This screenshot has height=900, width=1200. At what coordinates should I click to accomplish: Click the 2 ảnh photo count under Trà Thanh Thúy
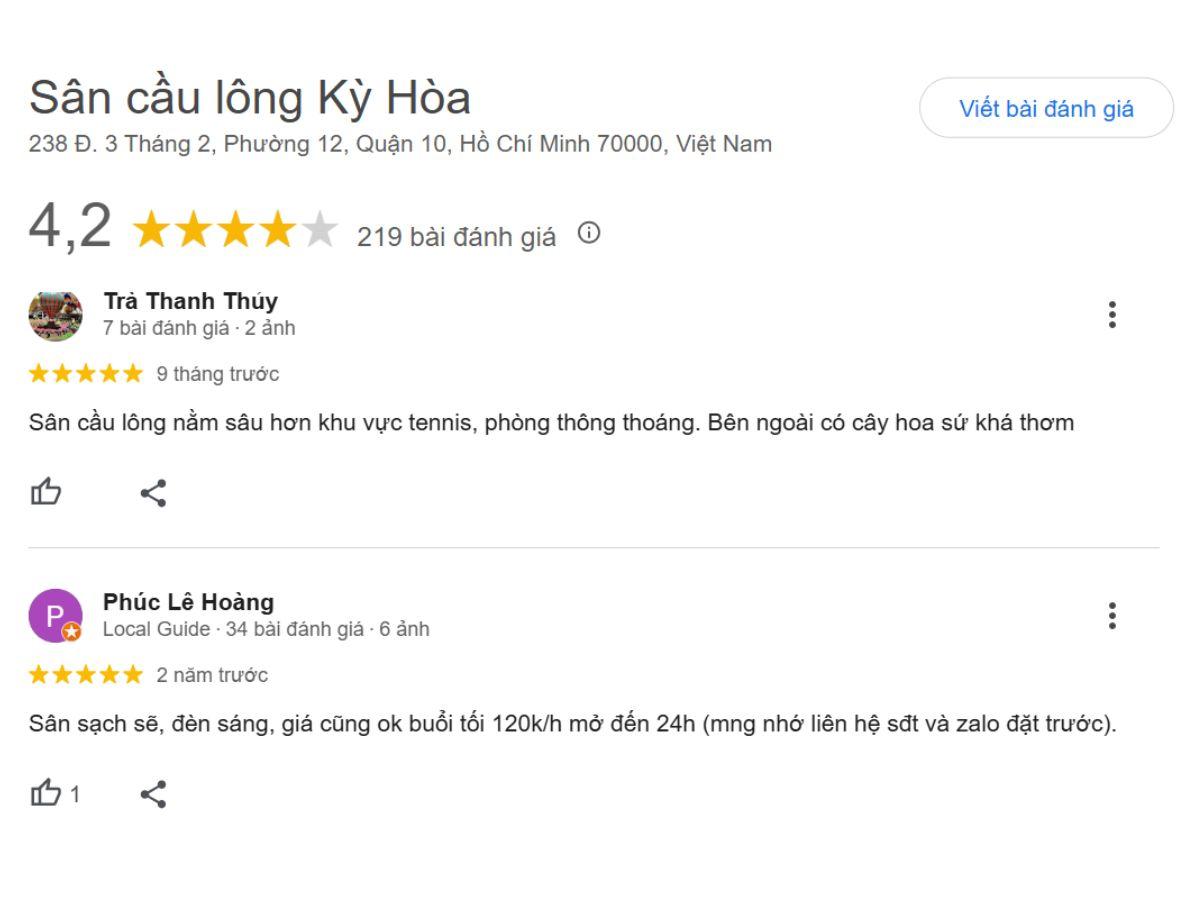coord(268,328)
